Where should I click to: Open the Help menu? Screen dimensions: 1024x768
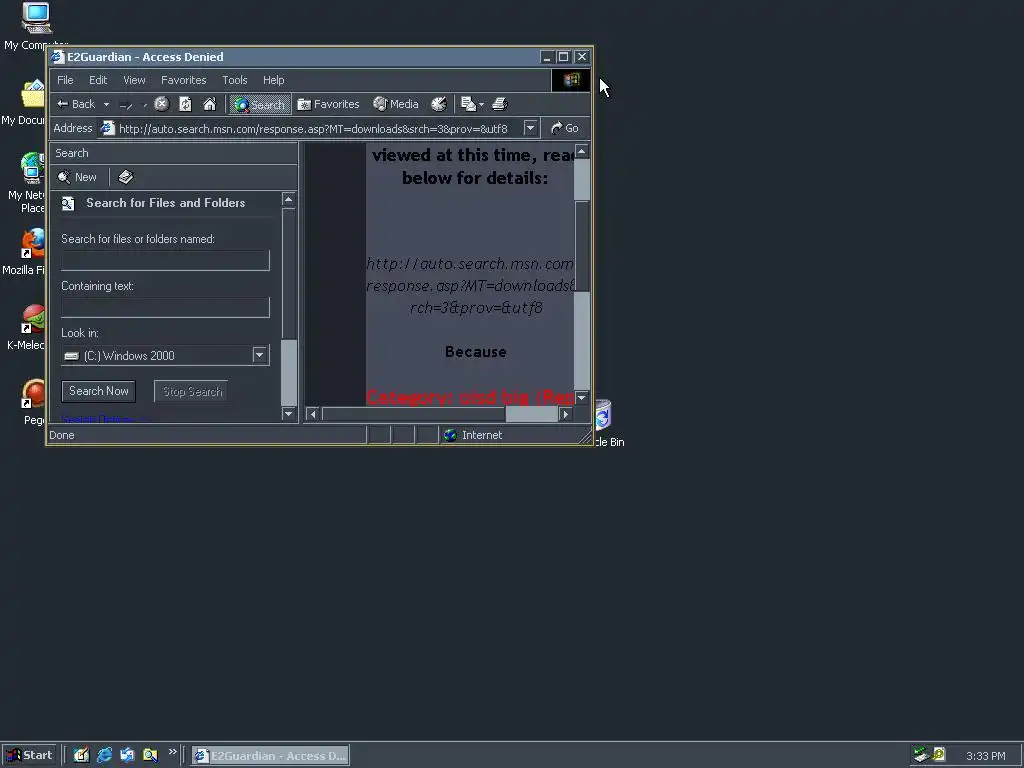(x=274, y=80)
